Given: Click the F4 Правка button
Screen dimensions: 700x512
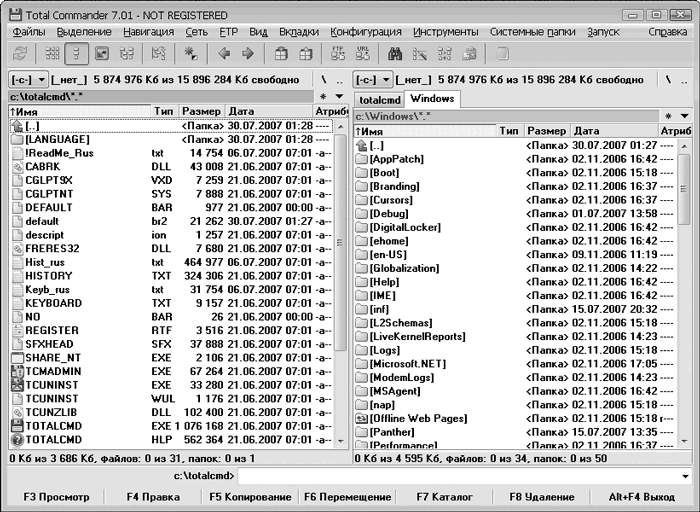Looking at the screenshot, I should click(153, 497).
